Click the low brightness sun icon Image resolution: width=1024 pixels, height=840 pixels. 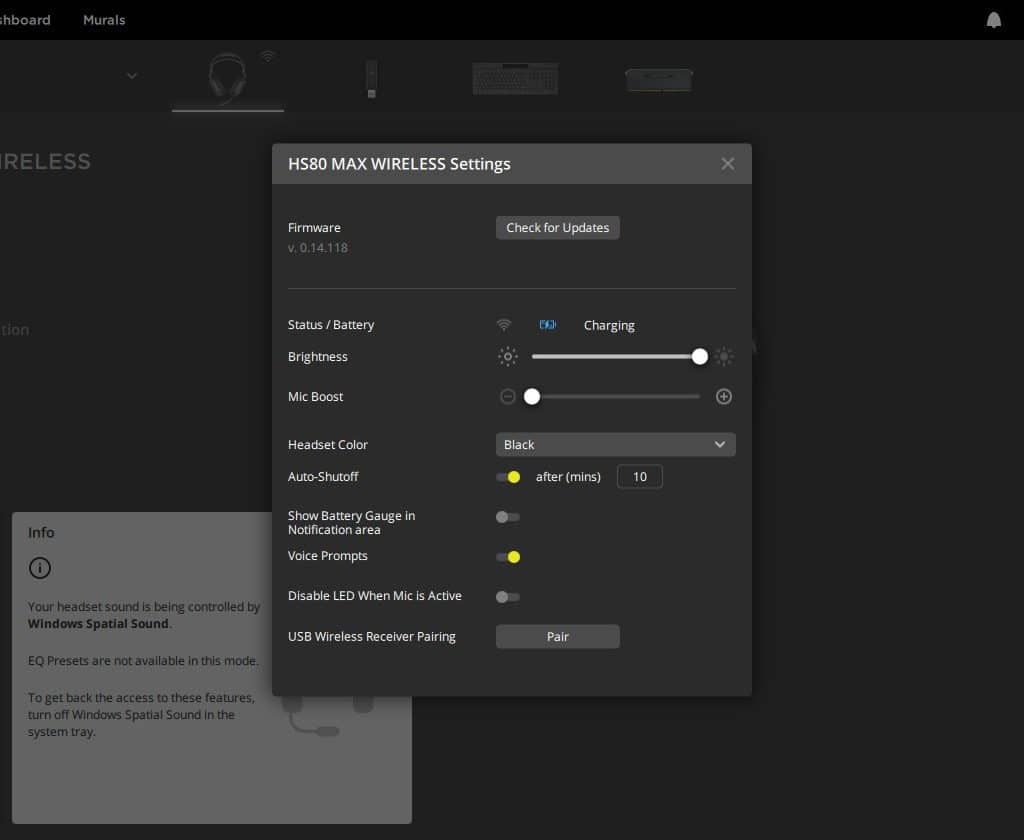click(x=508, y=357)
